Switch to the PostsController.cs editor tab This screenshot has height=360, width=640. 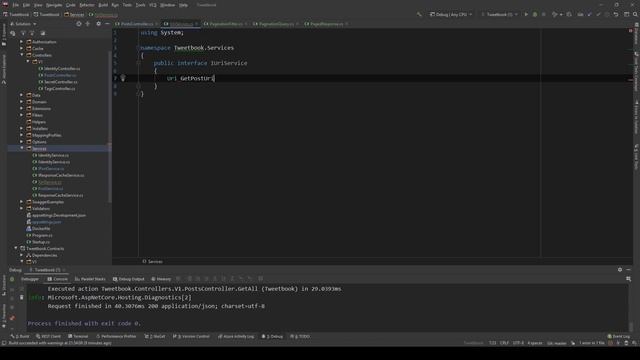tap(137, 24)
